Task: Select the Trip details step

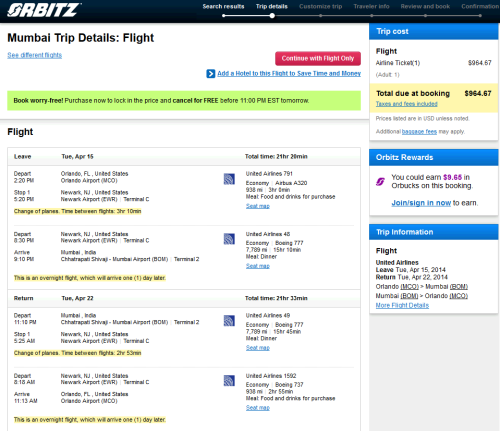Action: 272,6
